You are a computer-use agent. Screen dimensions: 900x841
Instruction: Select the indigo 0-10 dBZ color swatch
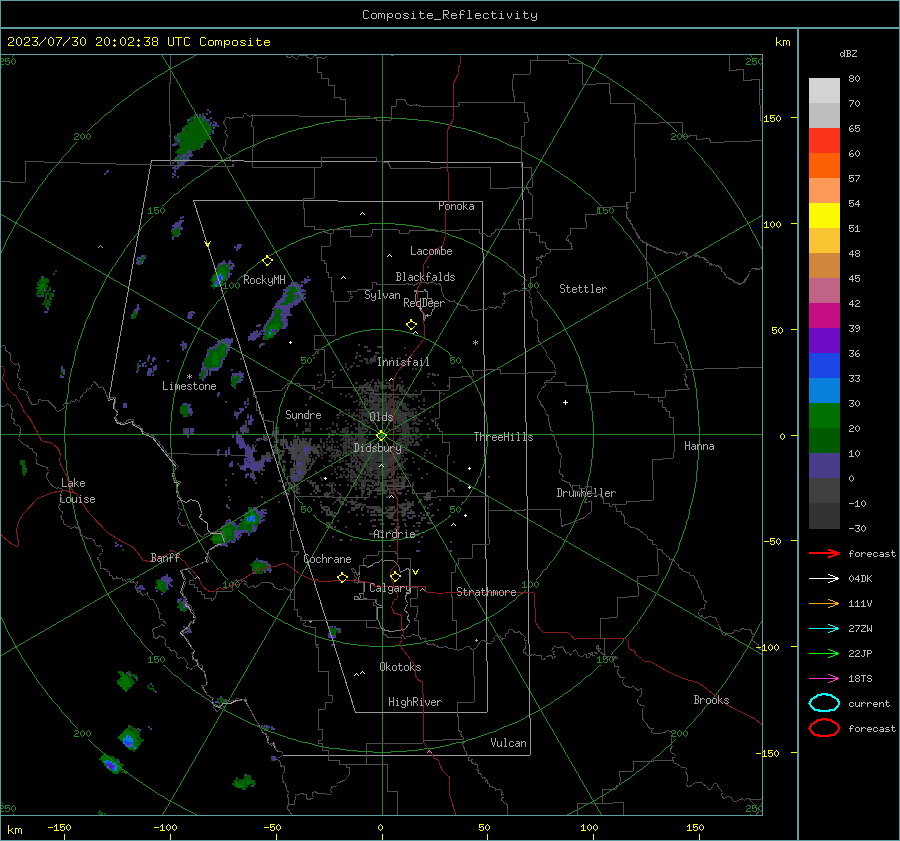coord(824,465)
